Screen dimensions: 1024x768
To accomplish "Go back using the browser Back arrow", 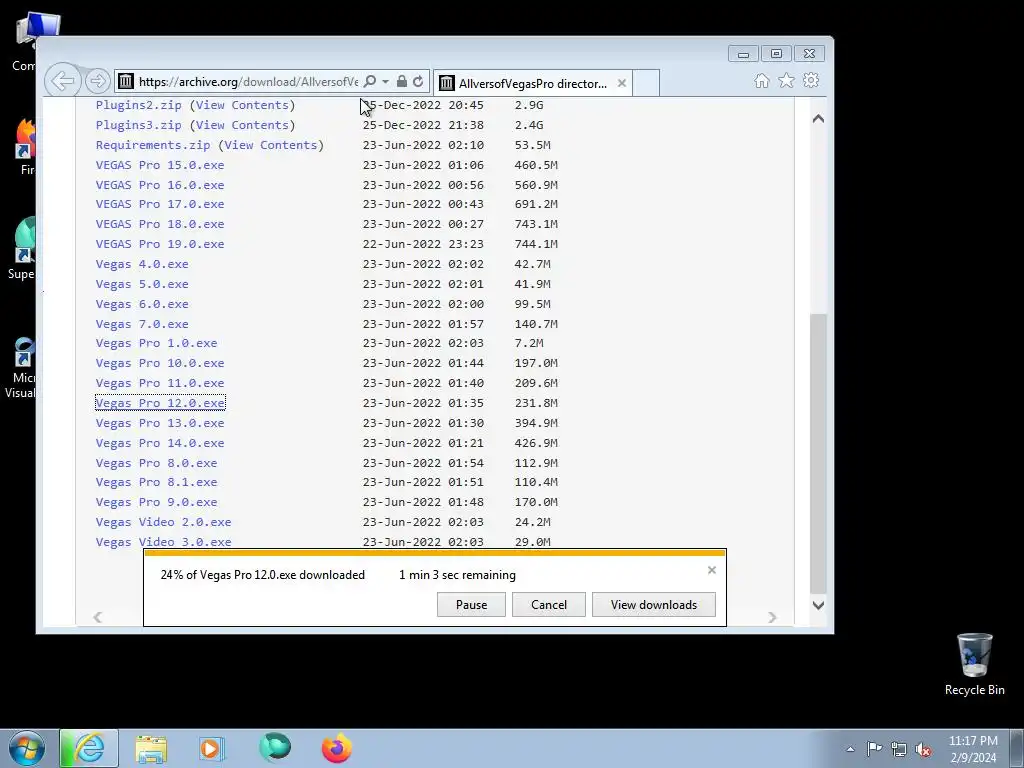I will coord(63,81).
